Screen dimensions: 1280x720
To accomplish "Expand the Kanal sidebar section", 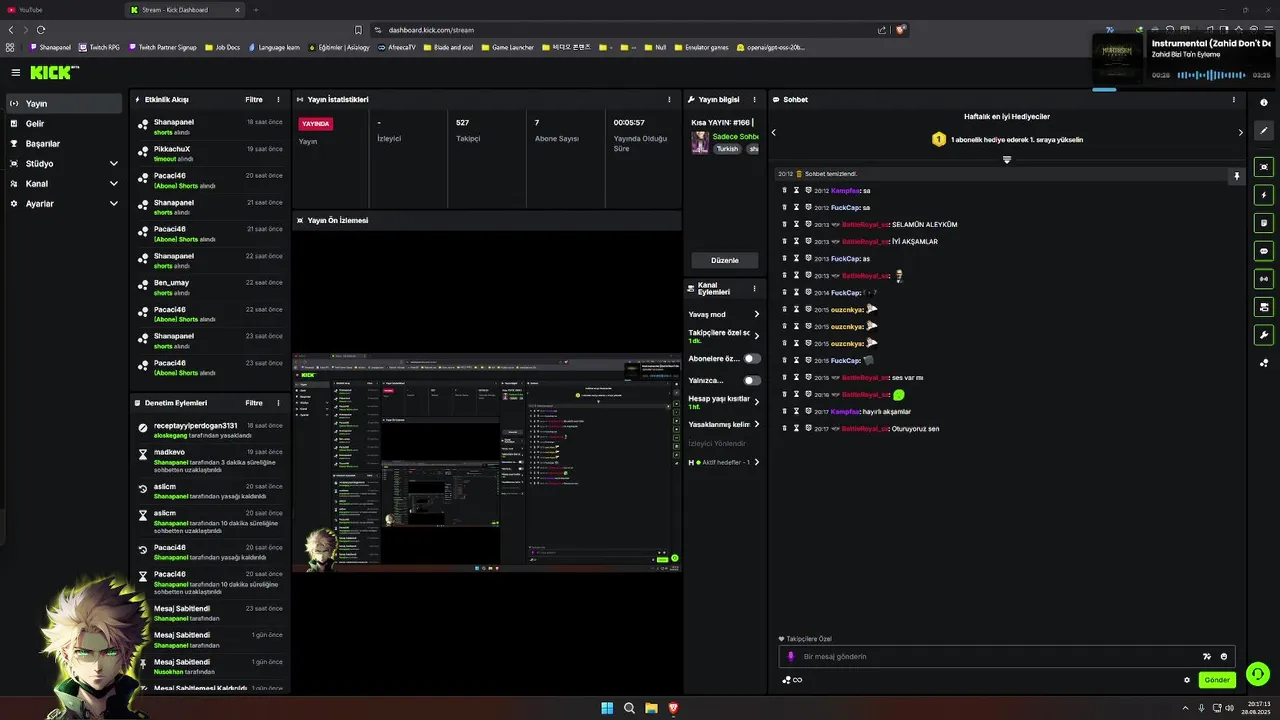I will pos(64,184).
